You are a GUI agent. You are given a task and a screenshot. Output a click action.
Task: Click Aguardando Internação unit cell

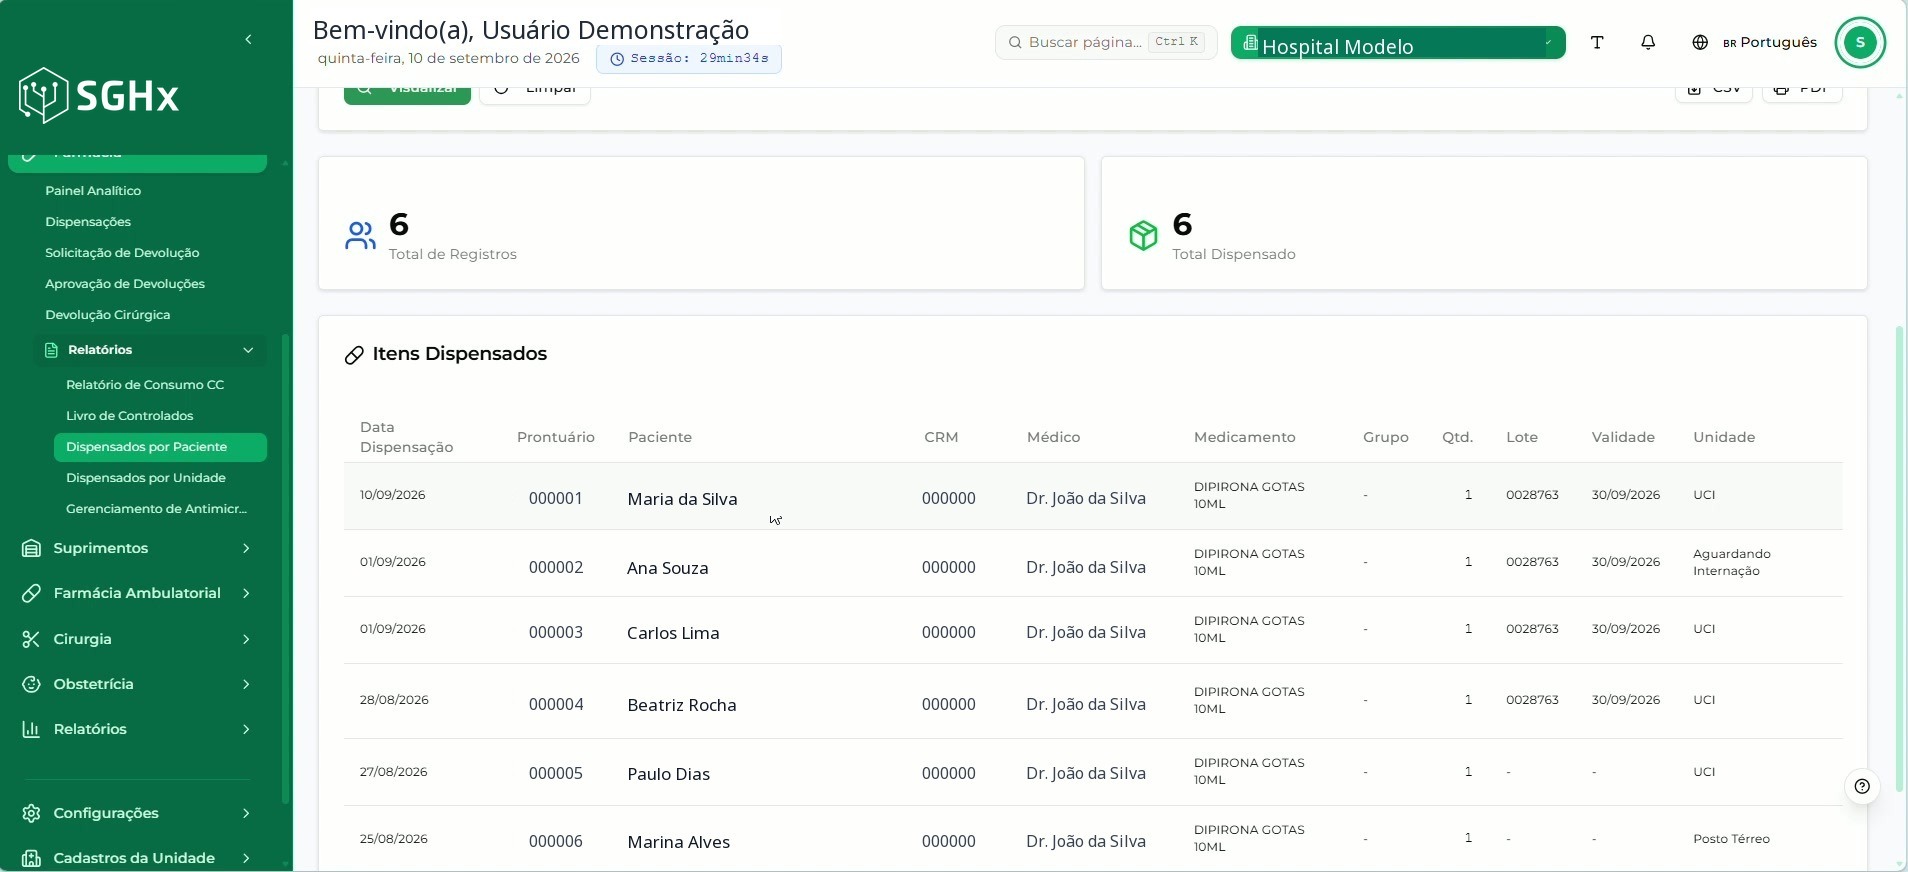coord(1732,562)
